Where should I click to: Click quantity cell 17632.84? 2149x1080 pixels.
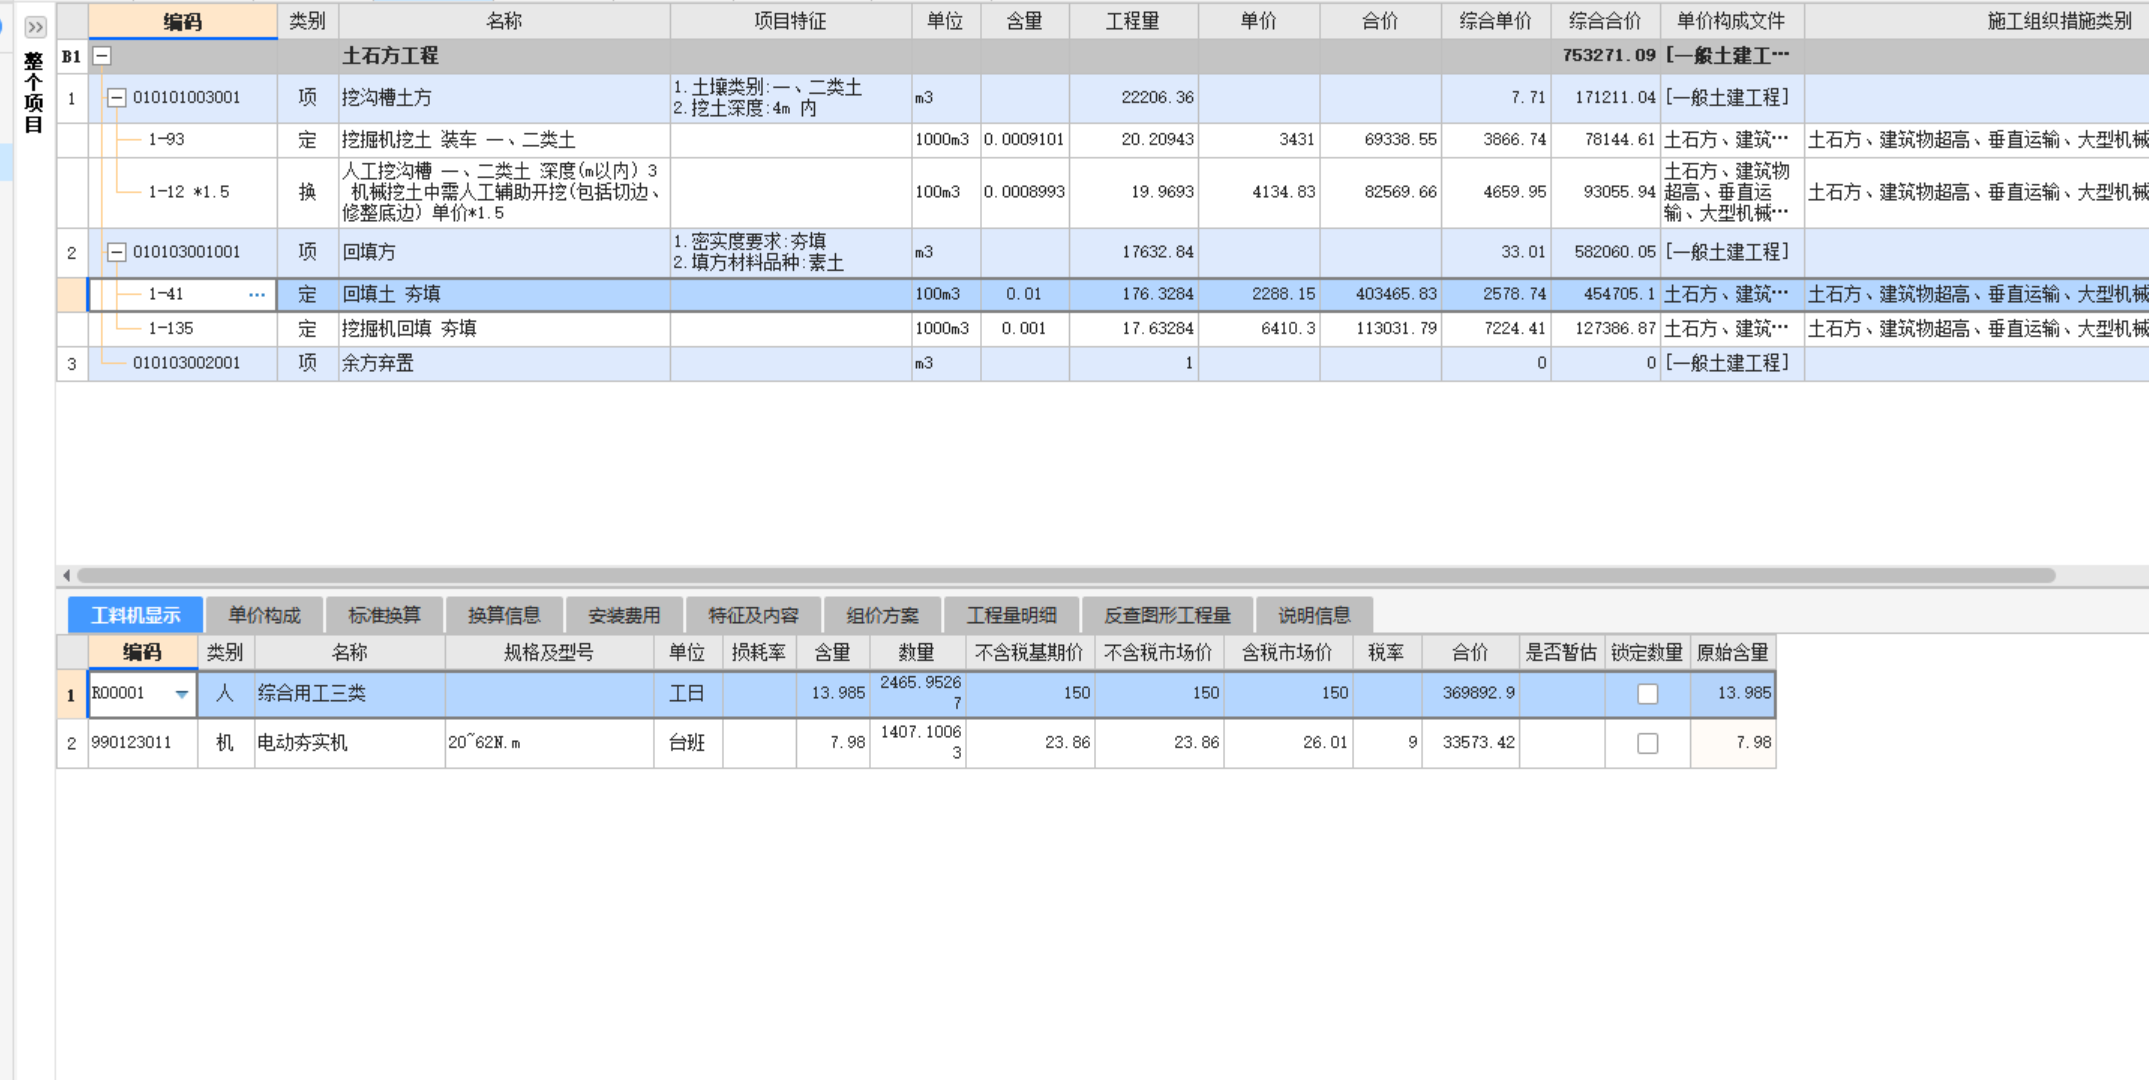[1133, 252]
